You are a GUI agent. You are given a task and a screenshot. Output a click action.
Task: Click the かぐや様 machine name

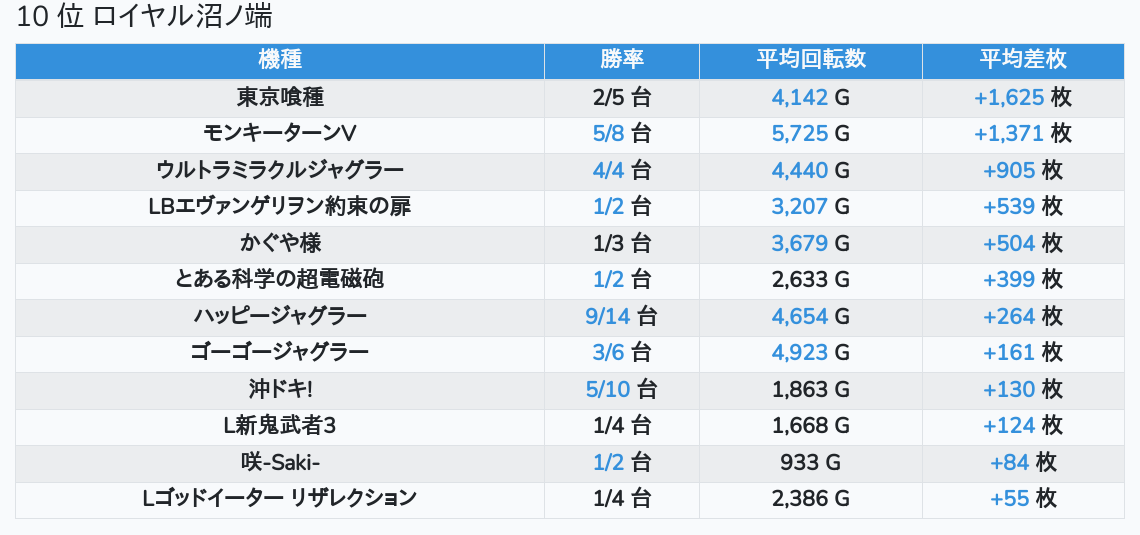(280, 243)
